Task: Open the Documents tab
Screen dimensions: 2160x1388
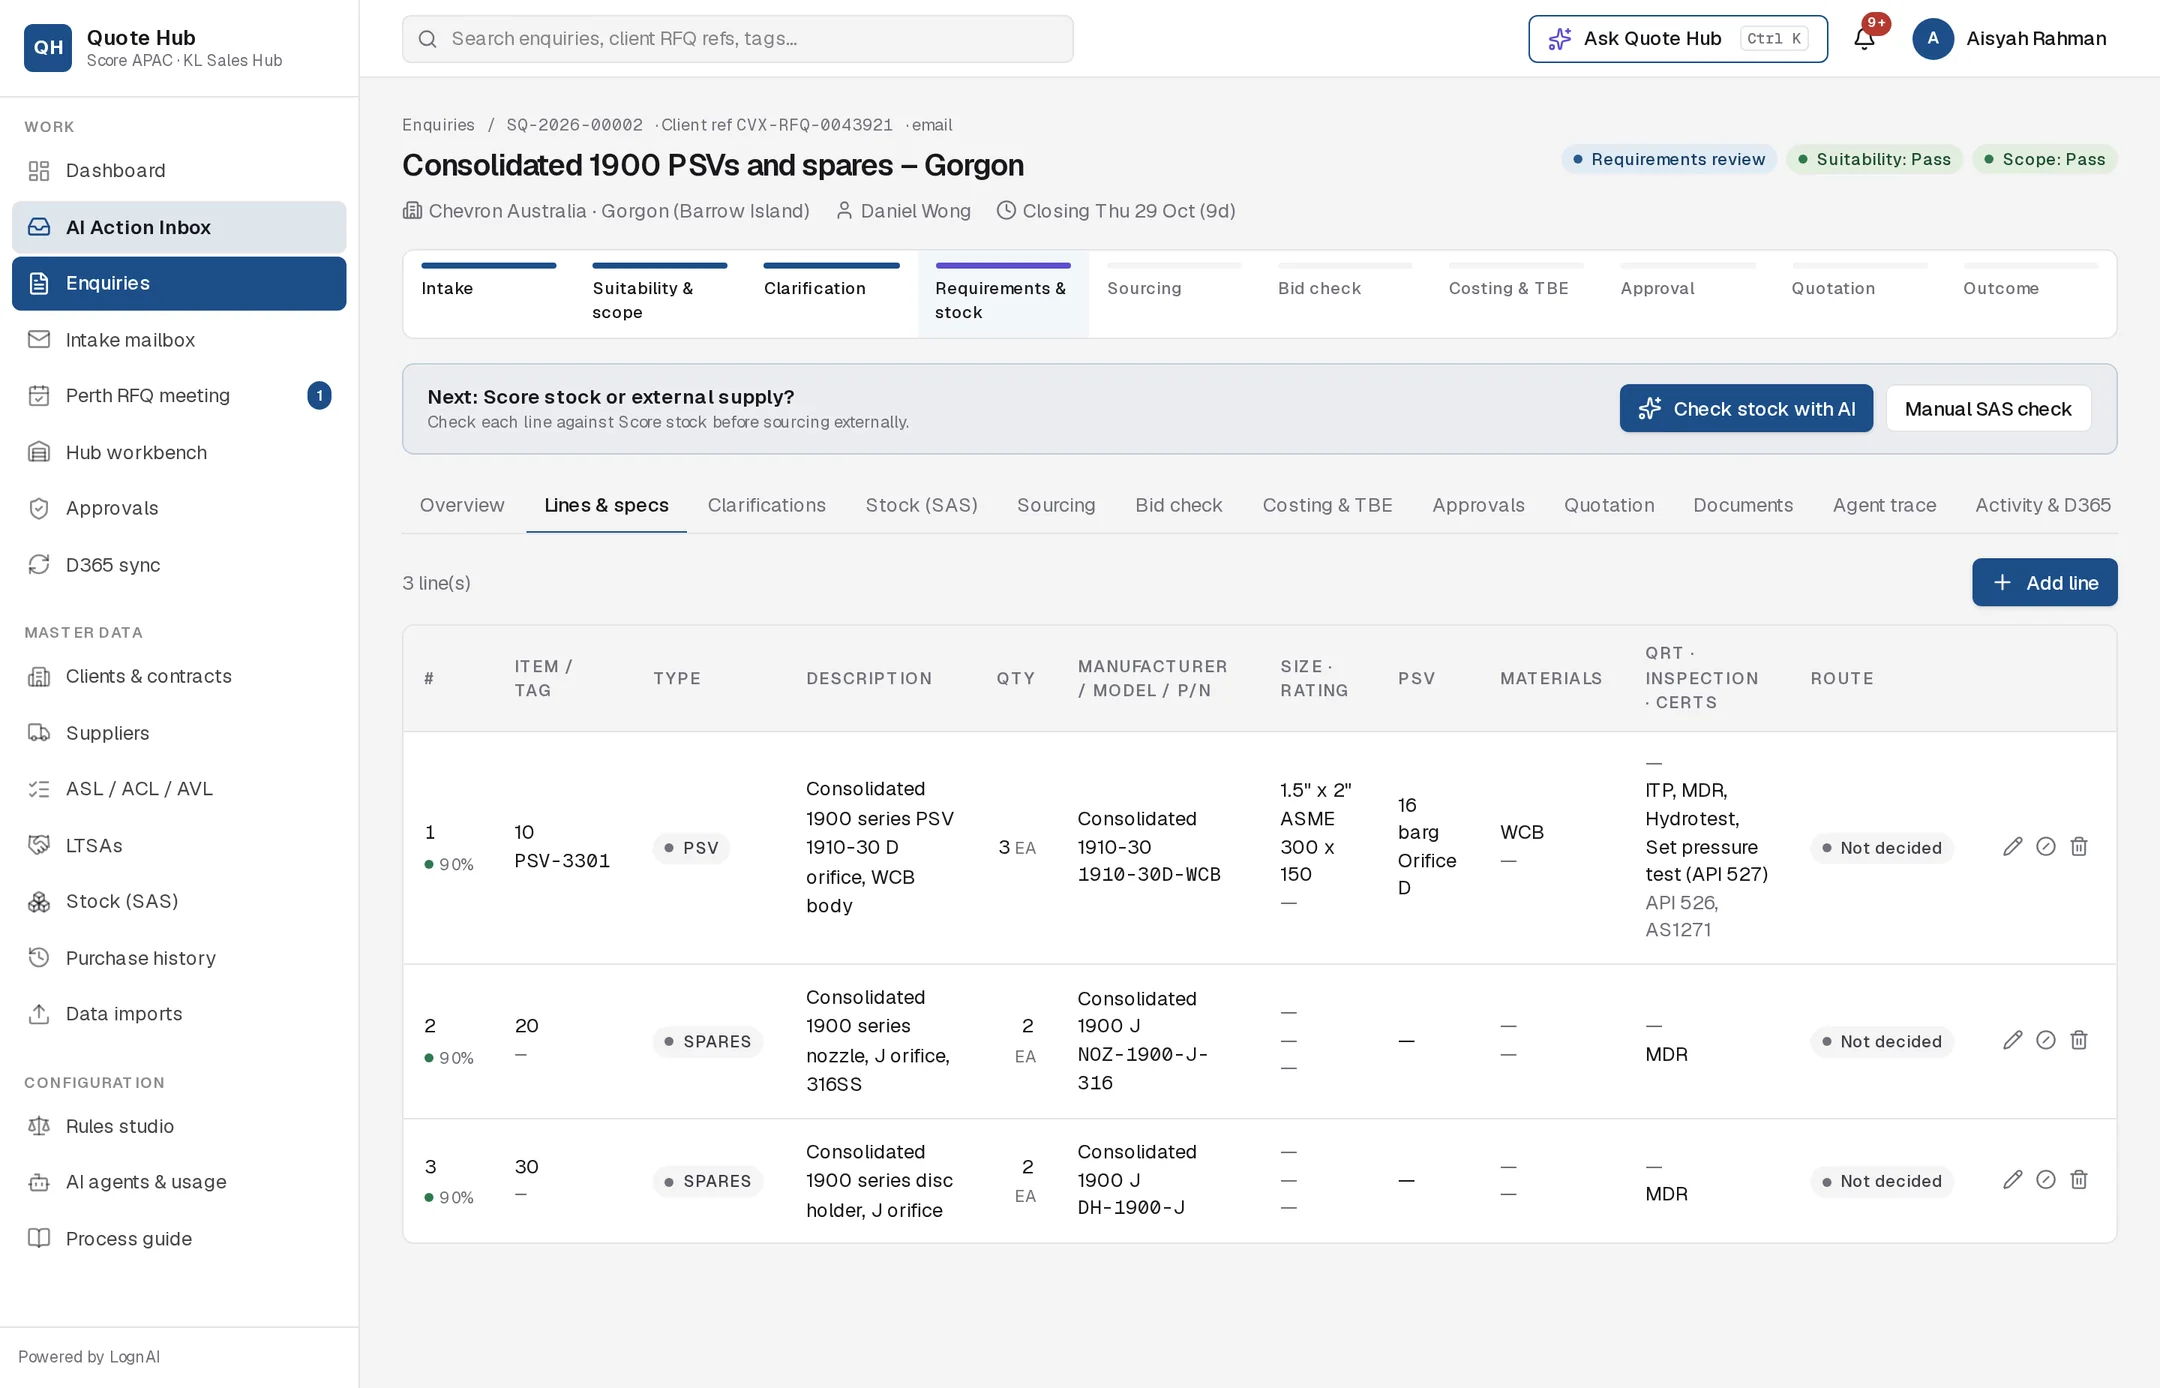Action: tap(1743, 506)
